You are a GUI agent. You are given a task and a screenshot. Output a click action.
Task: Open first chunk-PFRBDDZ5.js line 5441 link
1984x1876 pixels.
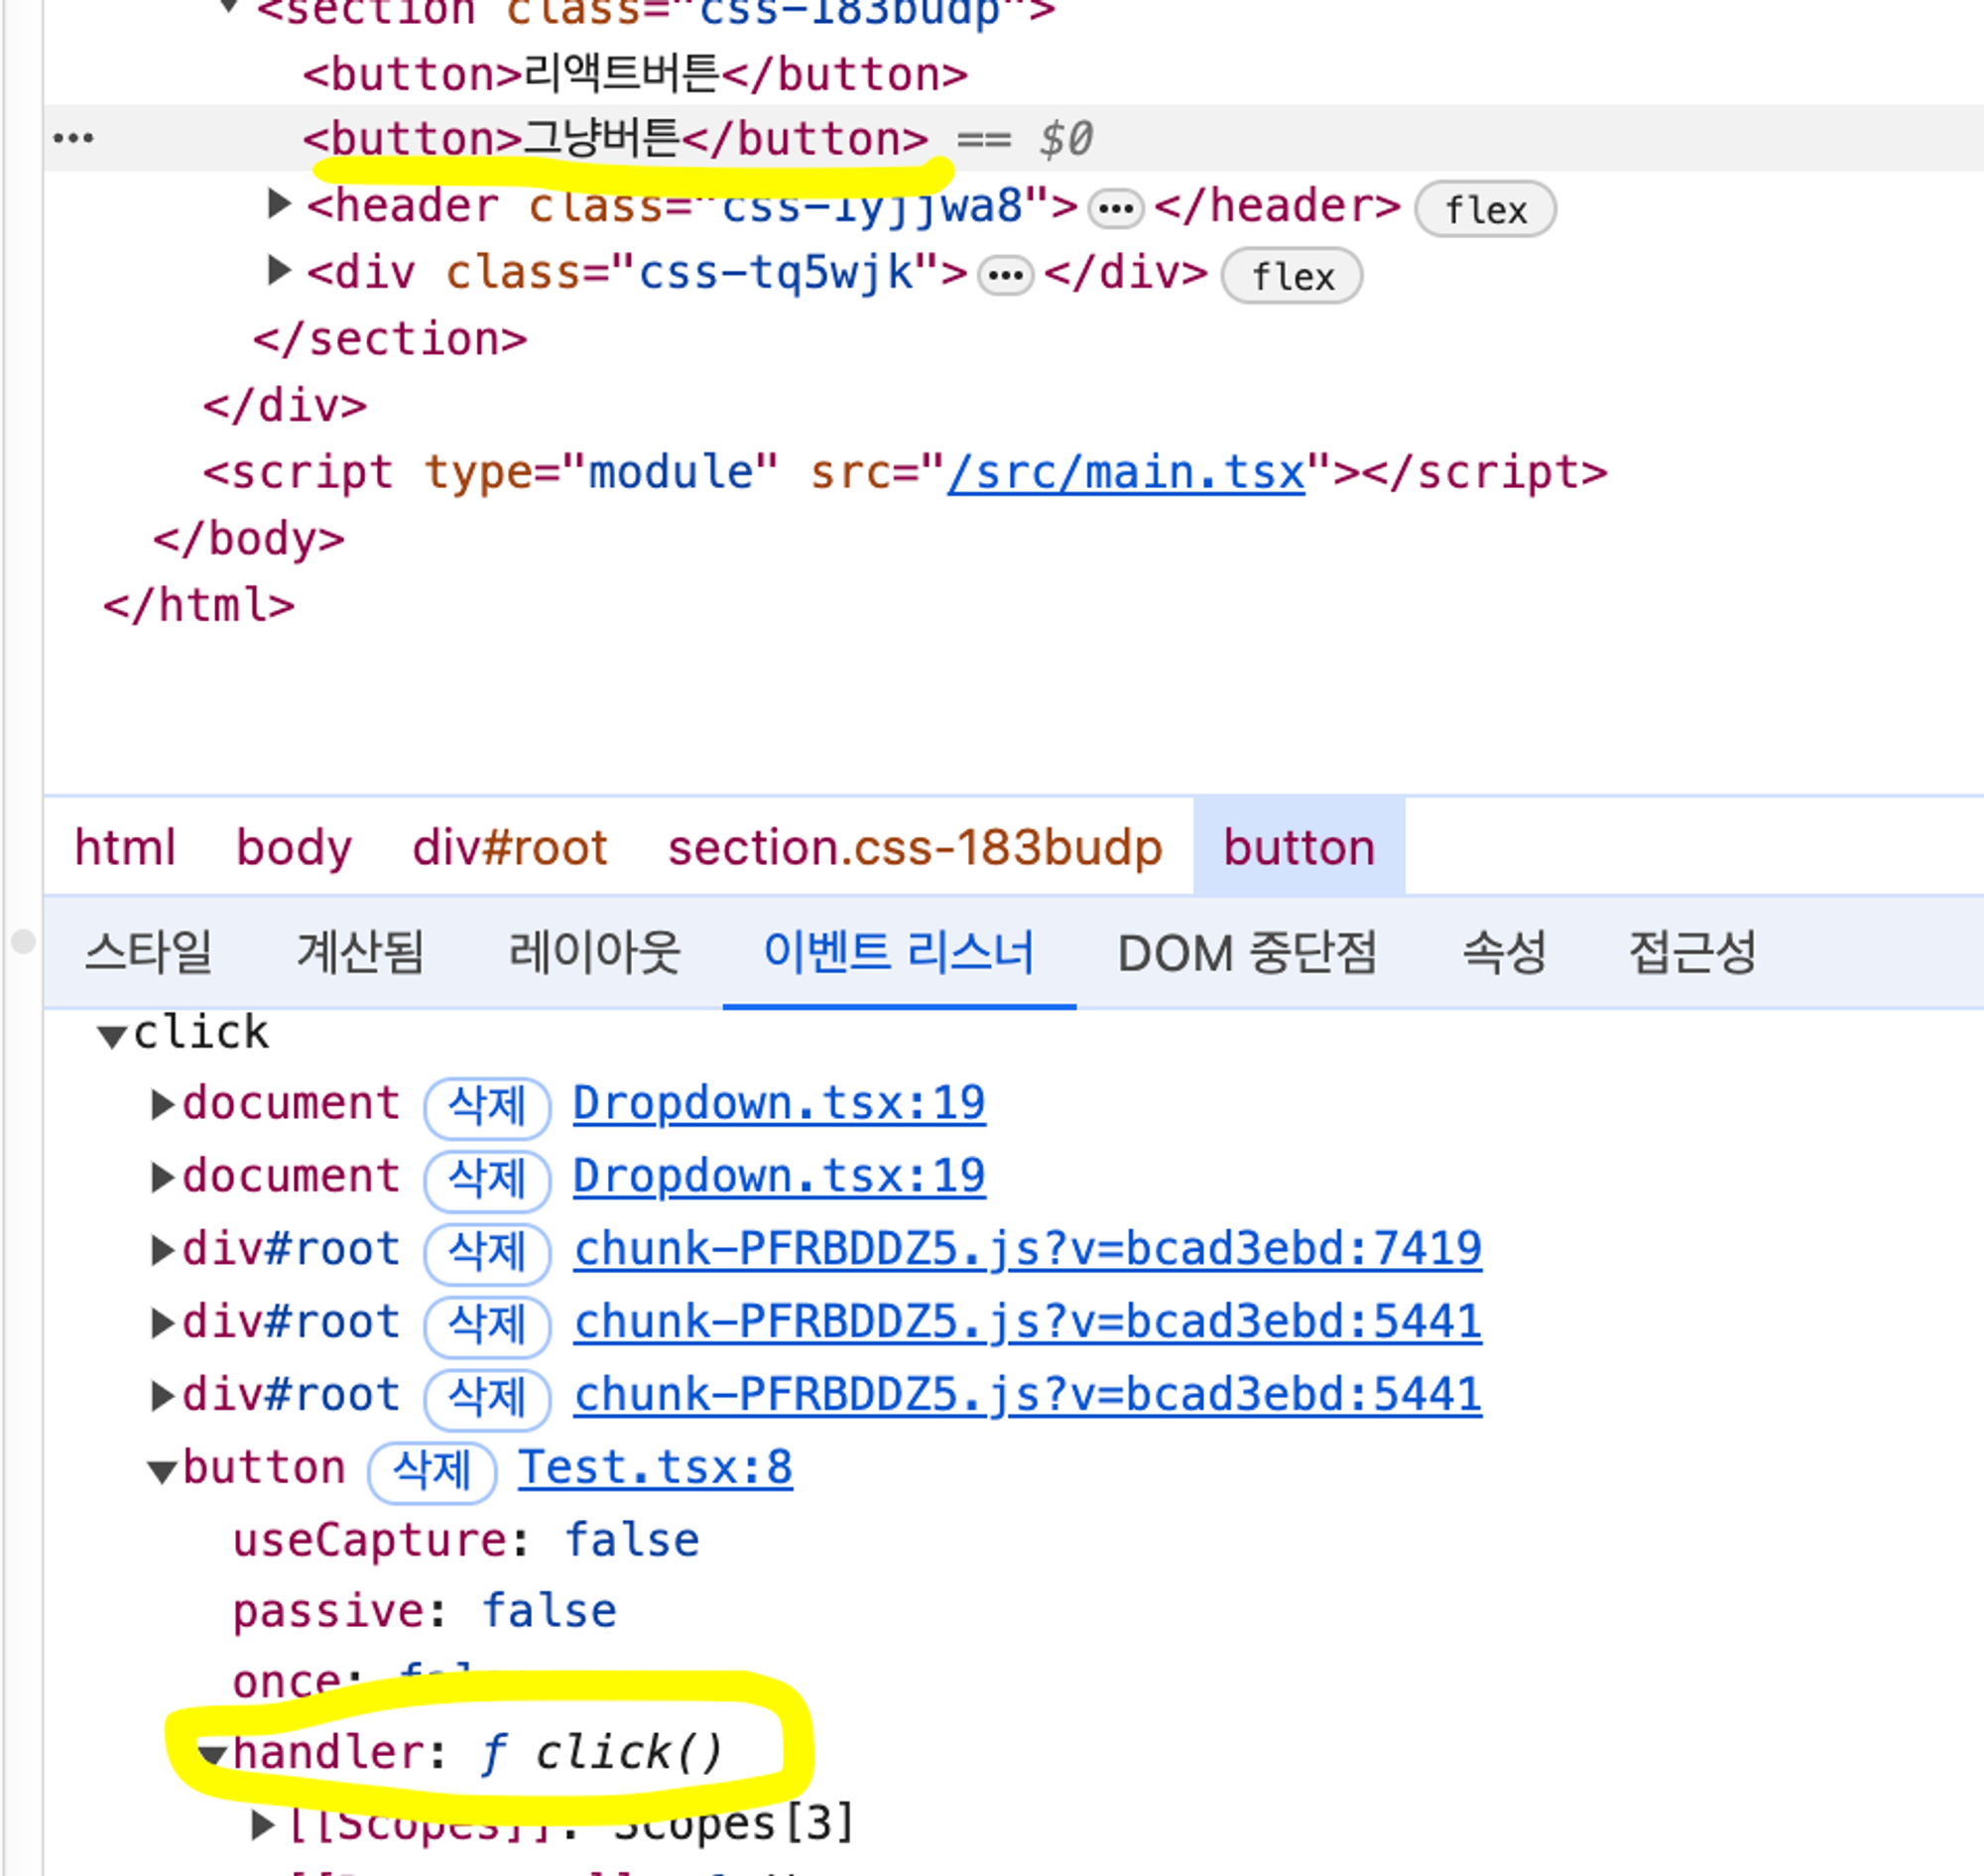1027,1323
